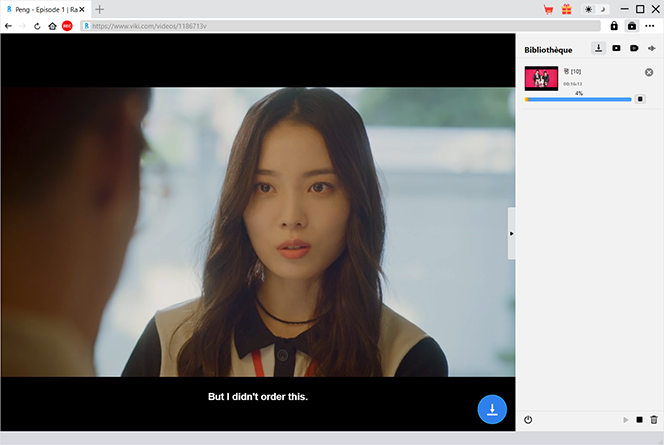Start recording with the red REC button

coord(67,26)
